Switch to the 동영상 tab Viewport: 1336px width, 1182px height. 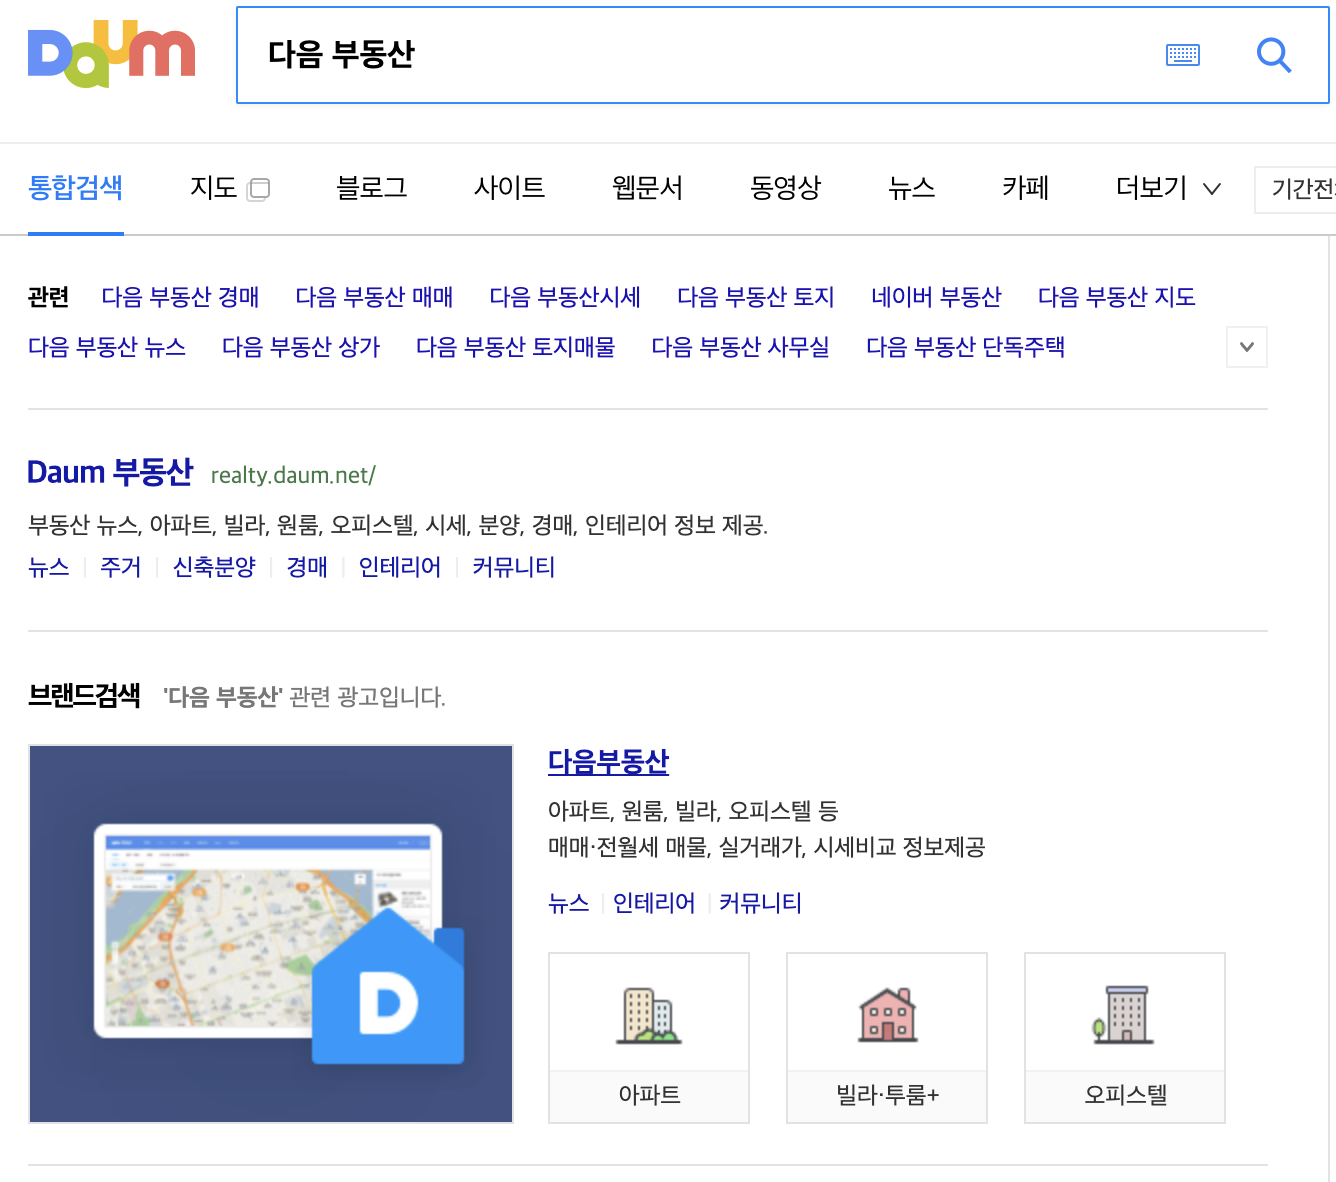coord(786,188)
